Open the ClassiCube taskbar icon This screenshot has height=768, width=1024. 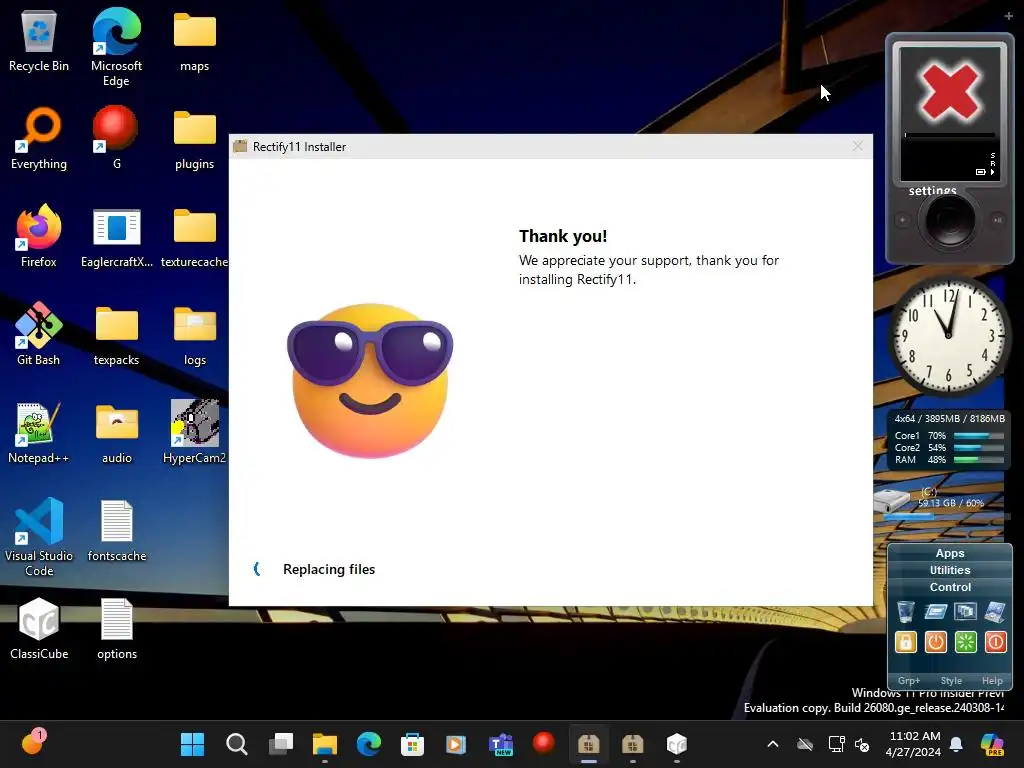coord(677,744)
